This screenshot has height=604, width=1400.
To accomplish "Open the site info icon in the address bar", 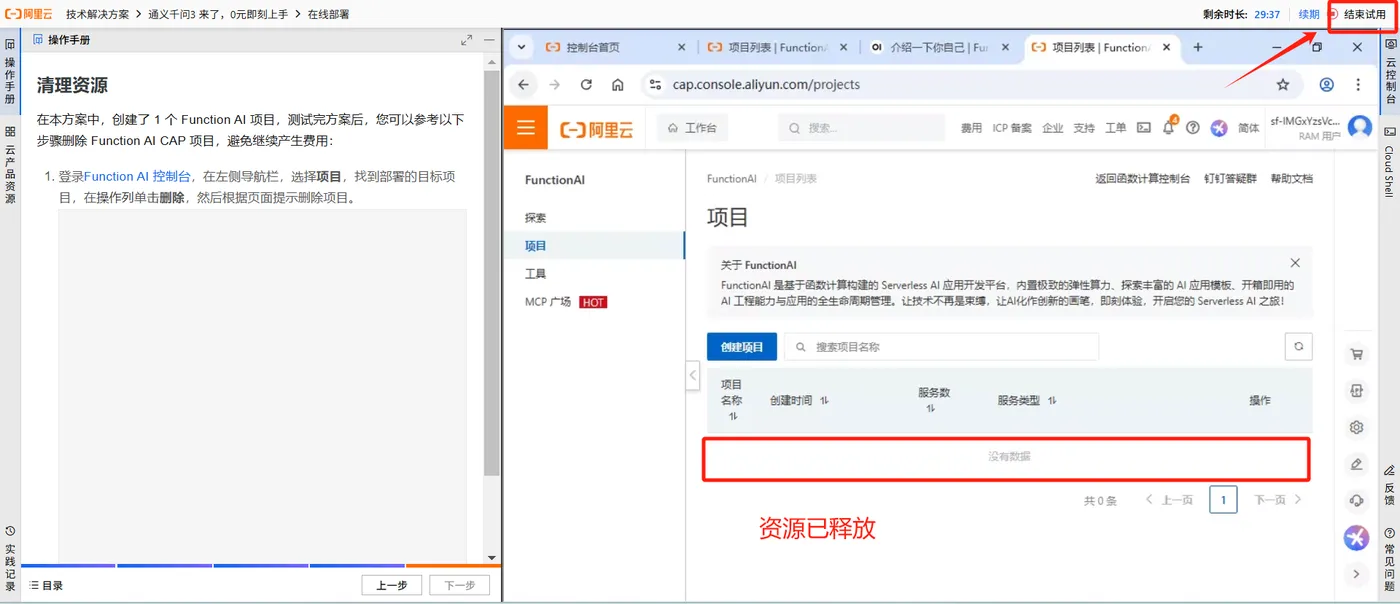I will [x=654, y=85].
